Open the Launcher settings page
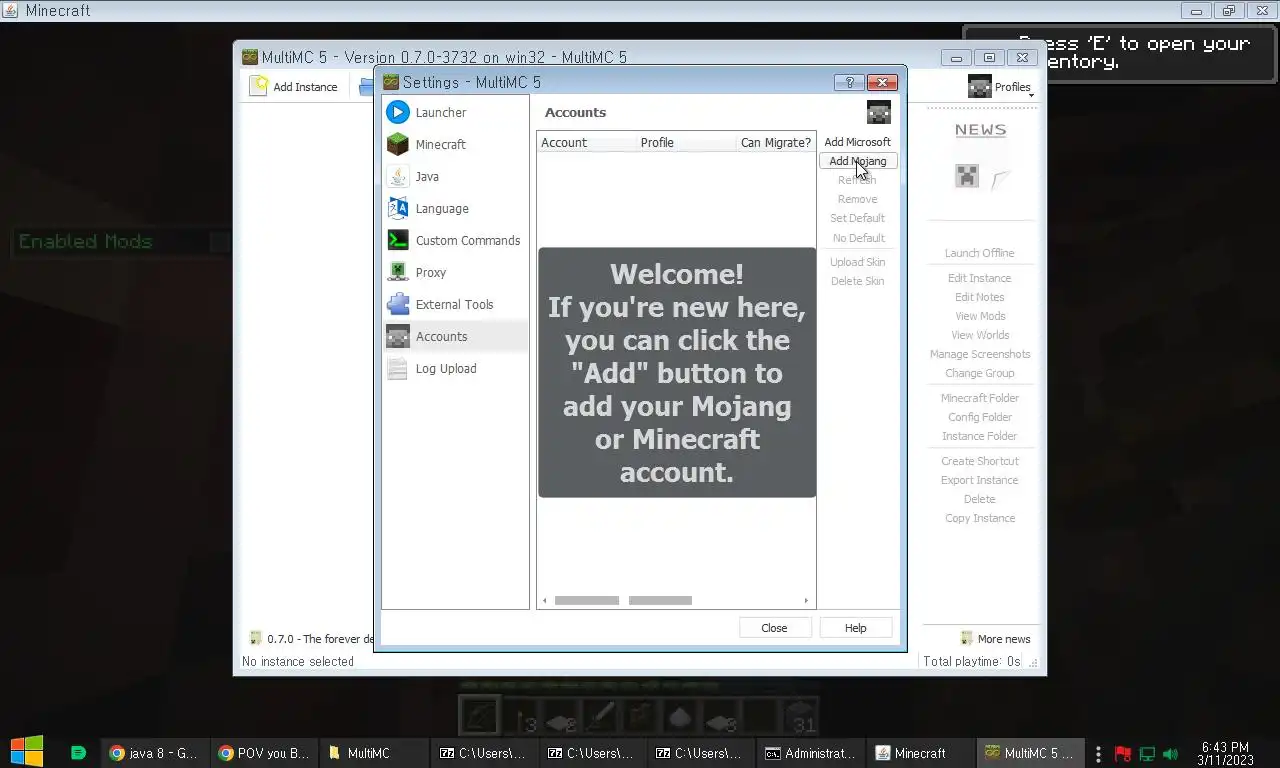 [456, 112]
